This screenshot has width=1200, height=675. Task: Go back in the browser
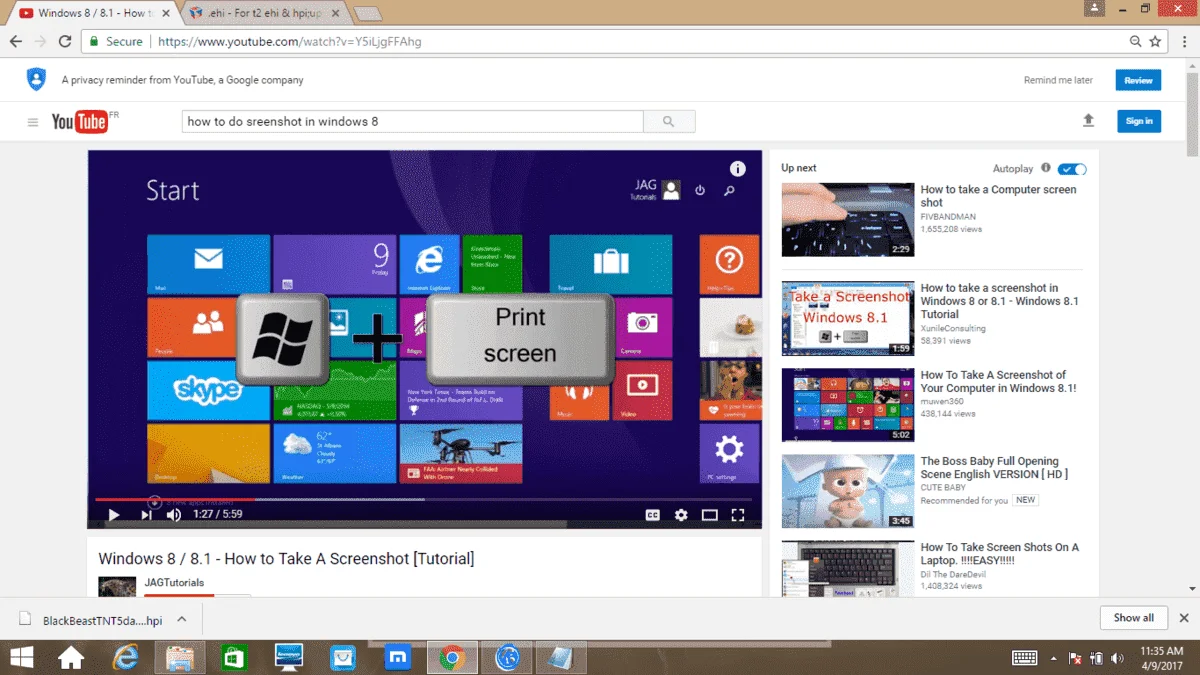[15, 42]
